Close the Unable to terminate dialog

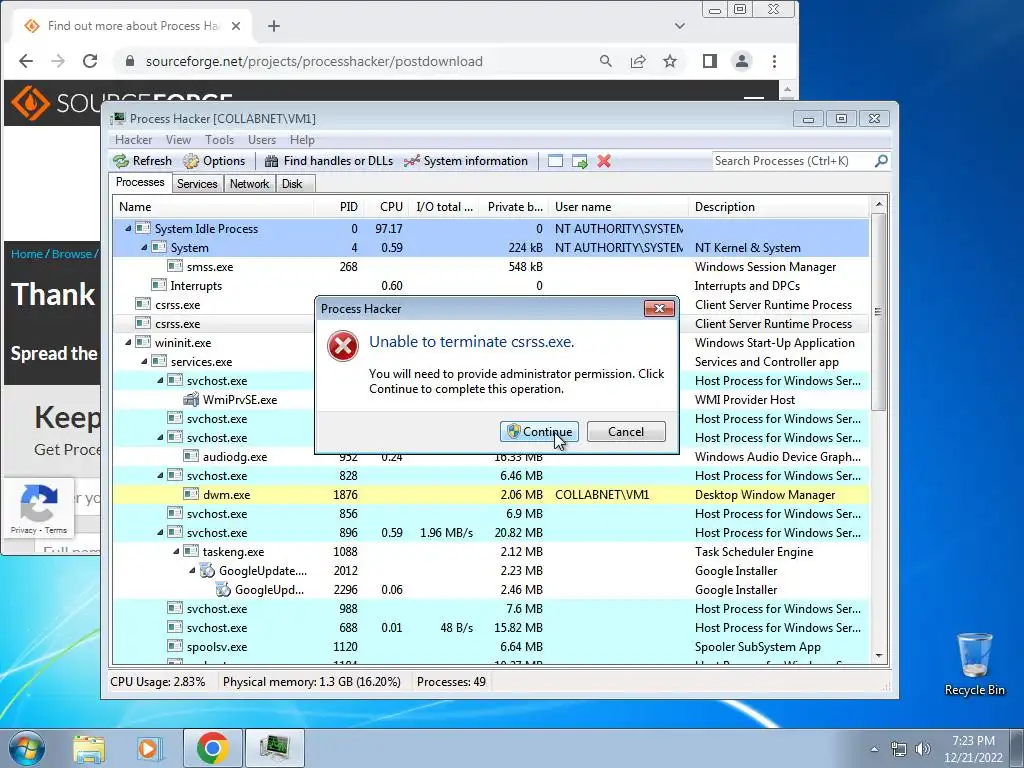tap(659, 308)
